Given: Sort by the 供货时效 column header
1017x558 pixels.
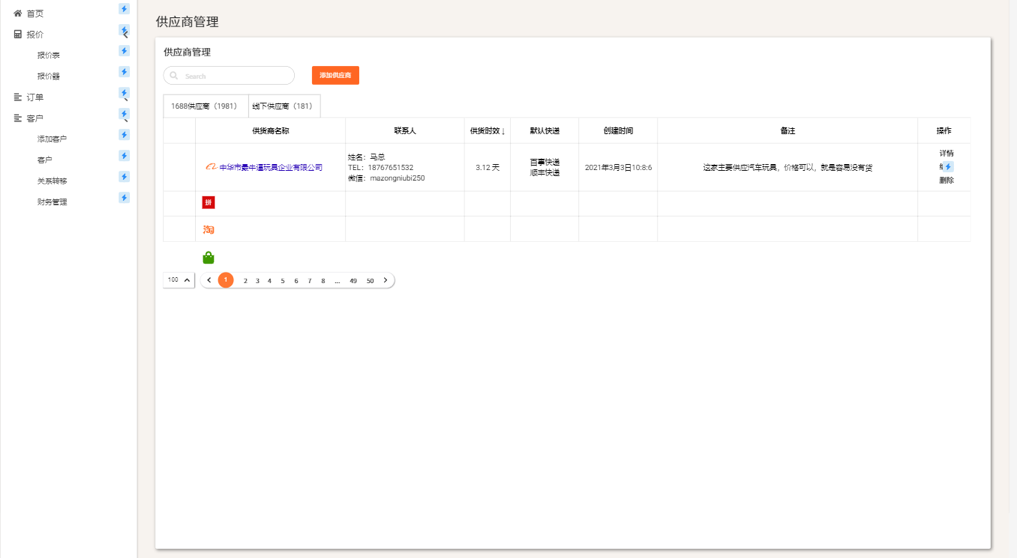Looking at the screenshot, I should [x=487, y=131].
